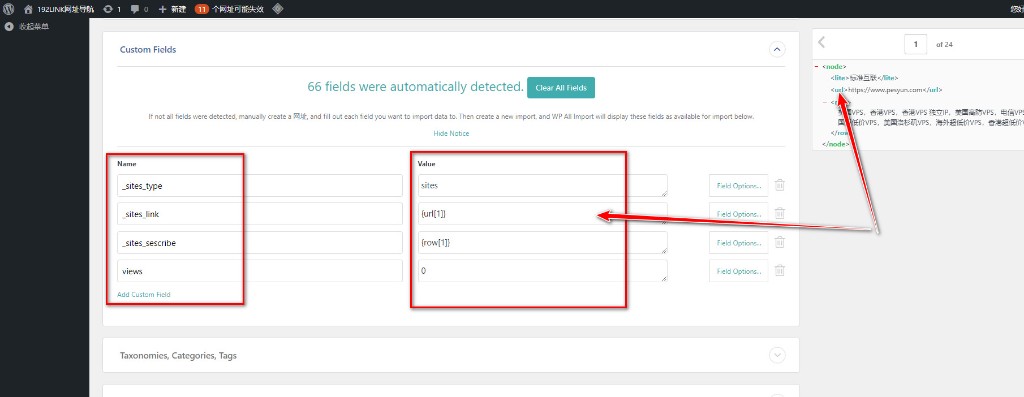This screenshot has height=397, width=1024.
Task: Click the Clear All Fields button
Action: tap(561, 87)
